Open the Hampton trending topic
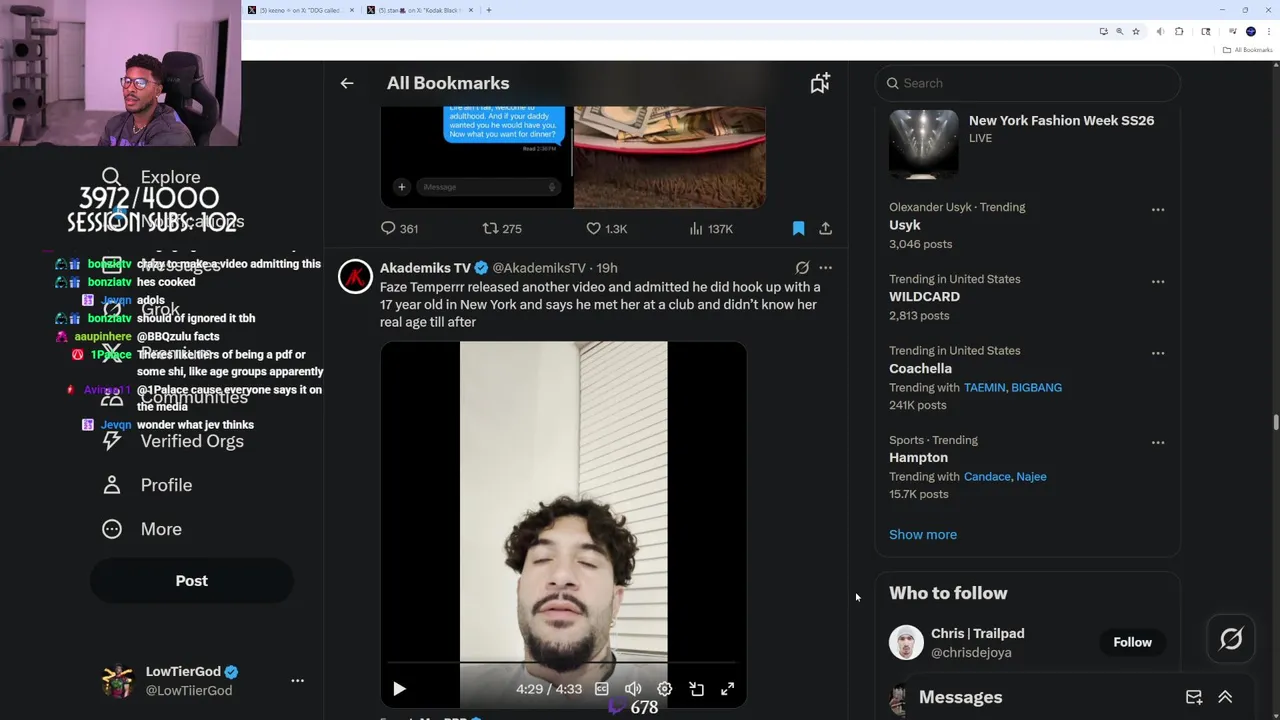 918,458
